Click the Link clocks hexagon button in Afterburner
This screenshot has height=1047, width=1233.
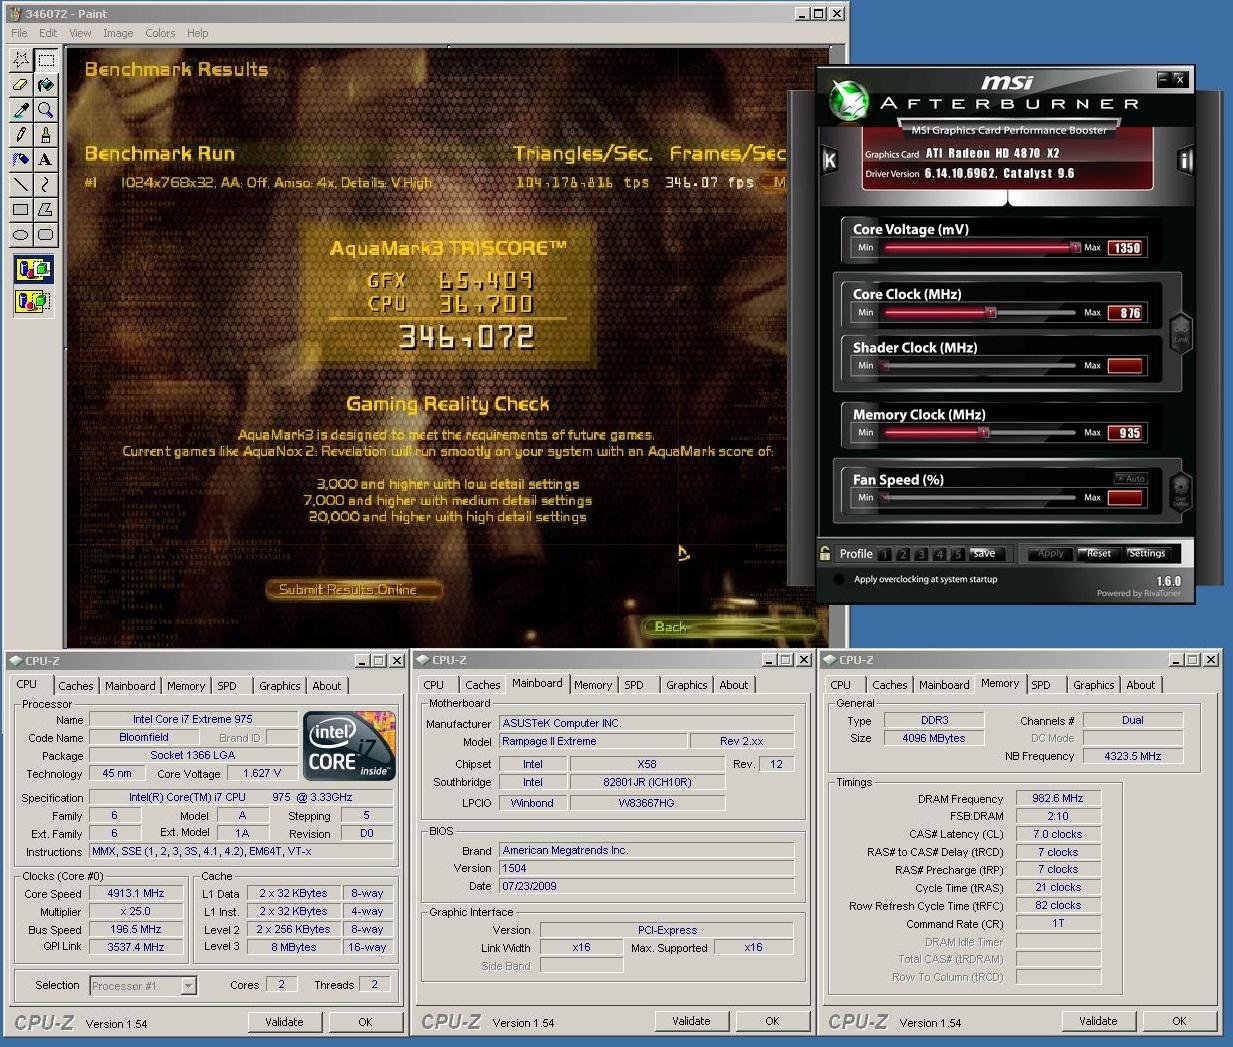tap(1180, 333)
